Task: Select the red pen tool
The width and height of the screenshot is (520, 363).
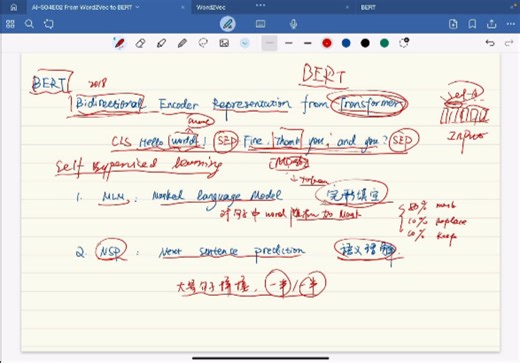Action: pos(119,43)
